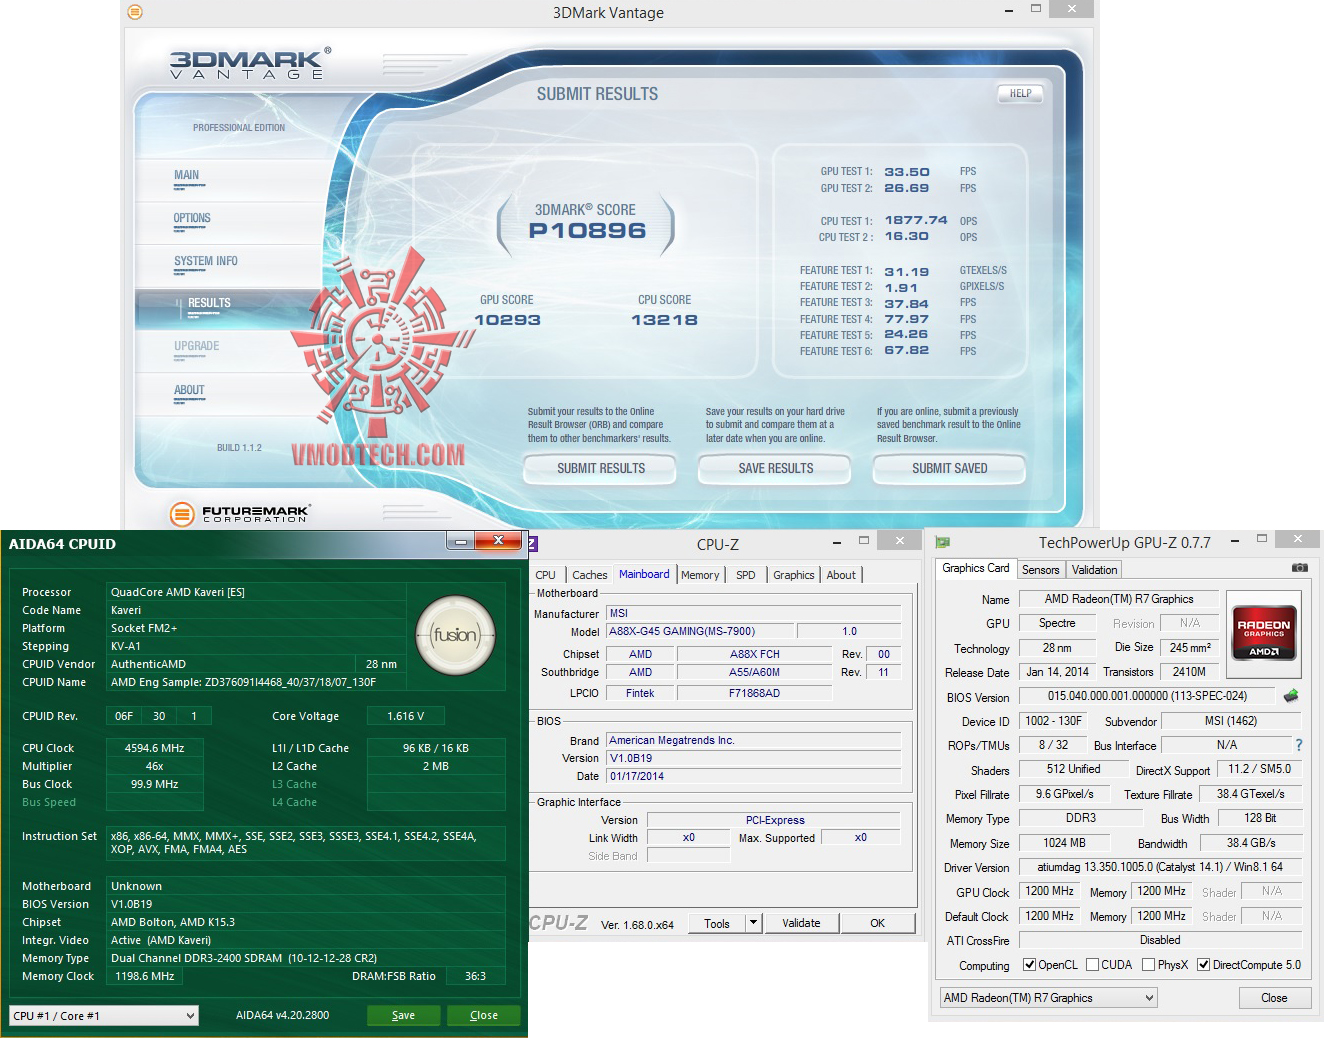Open the AMD Radeon R7 Graphics selector in GPU-Z
This screenshot has height=1038, width=1324.
1048,998
